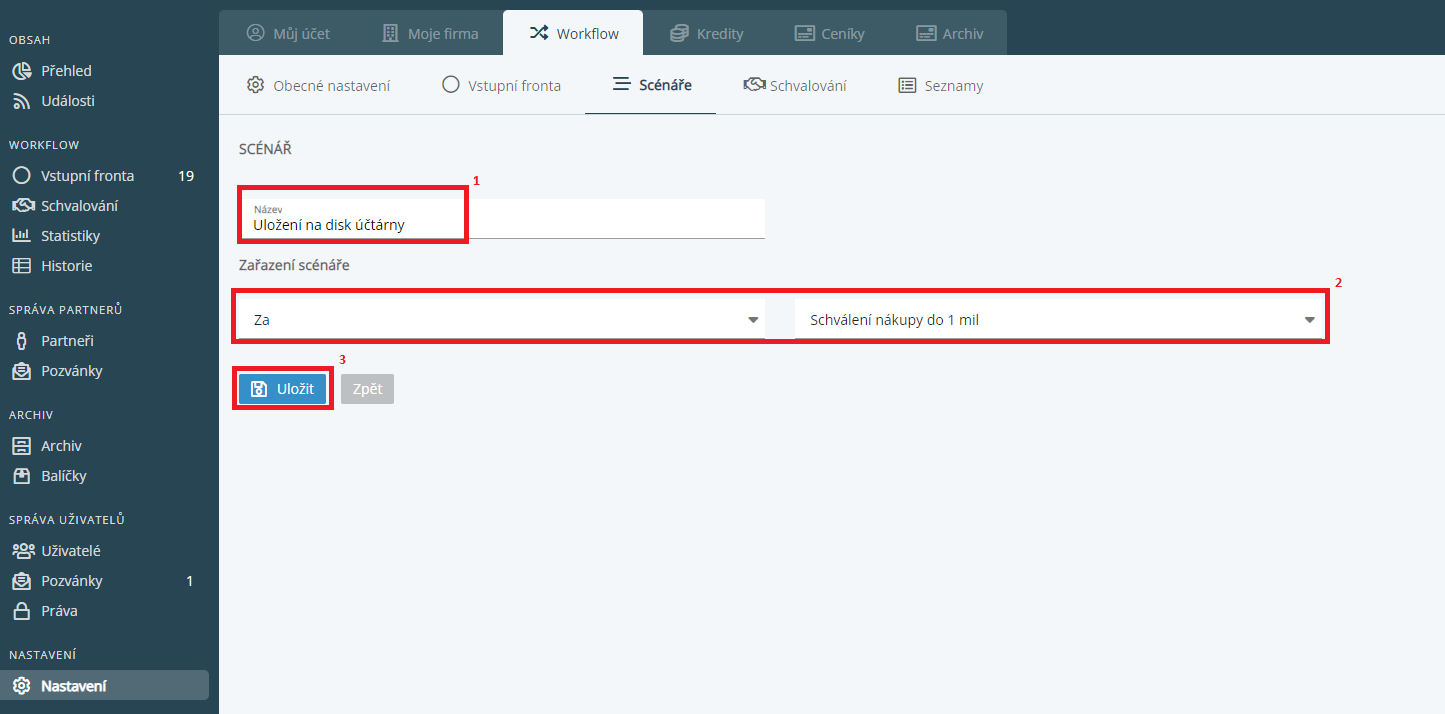Click the Archiv icon in sidebar
Viewport: 1445px width, 714px height.
[x=21, y=446]
